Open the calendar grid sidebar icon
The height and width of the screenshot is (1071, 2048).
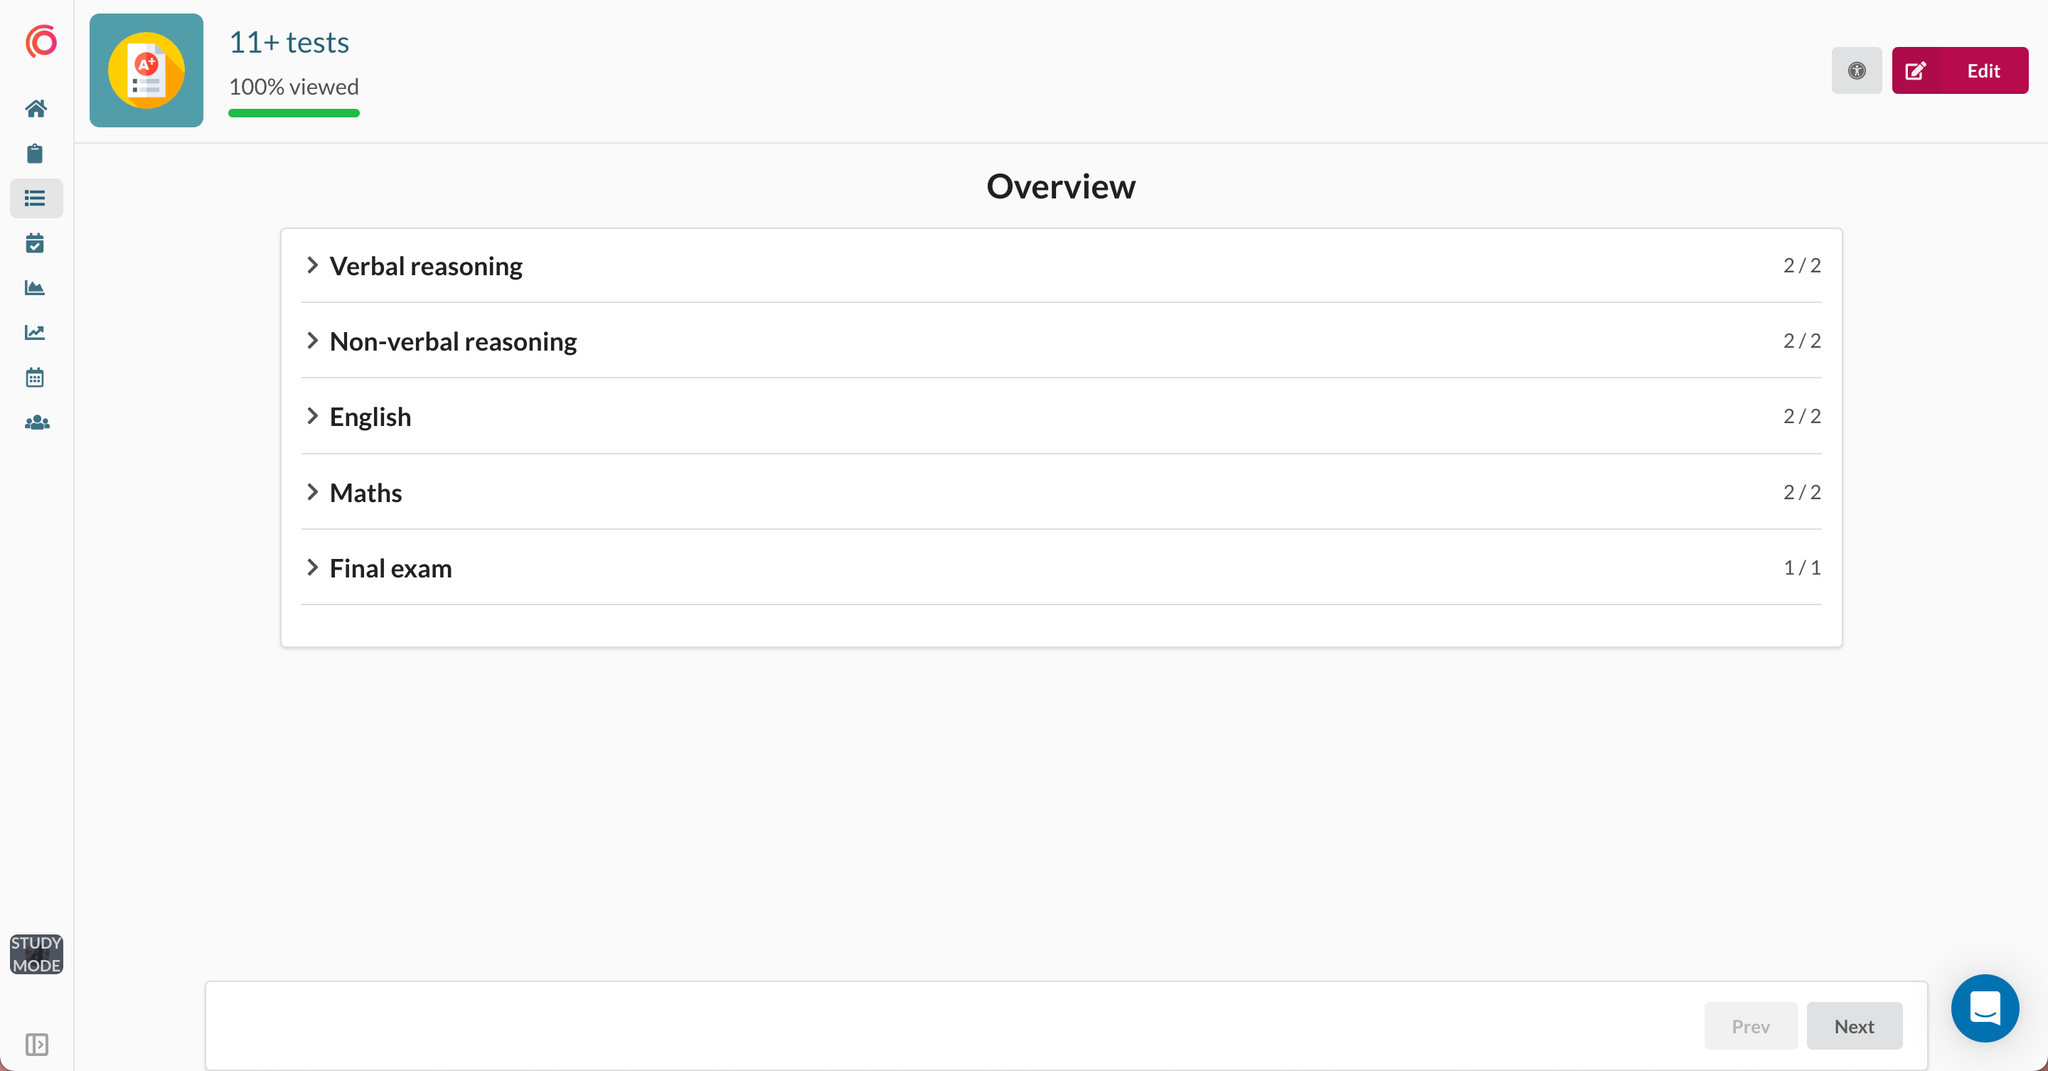pyautogui.click(x=36, y=377)
